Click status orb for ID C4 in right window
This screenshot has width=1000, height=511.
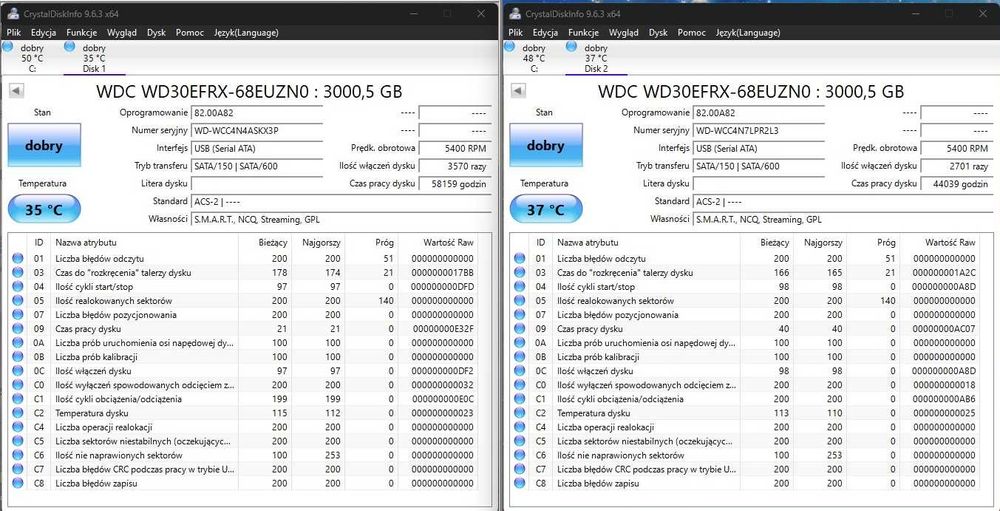(x=520, y=427)
